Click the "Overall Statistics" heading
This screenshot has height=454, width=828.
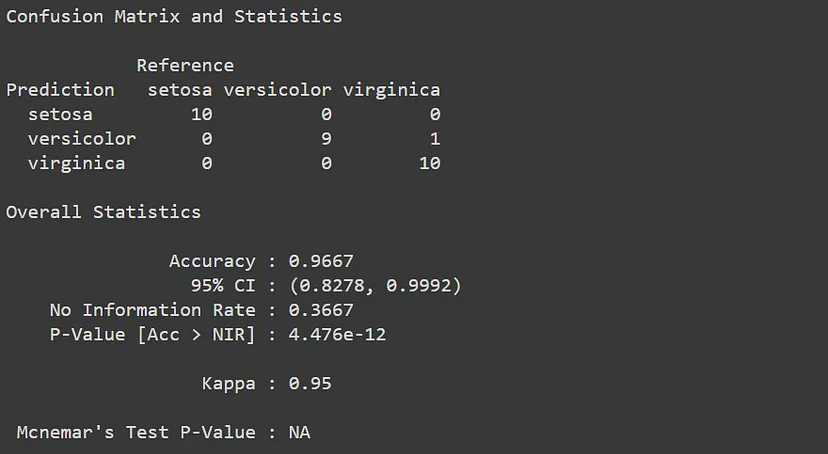(103, 212)
